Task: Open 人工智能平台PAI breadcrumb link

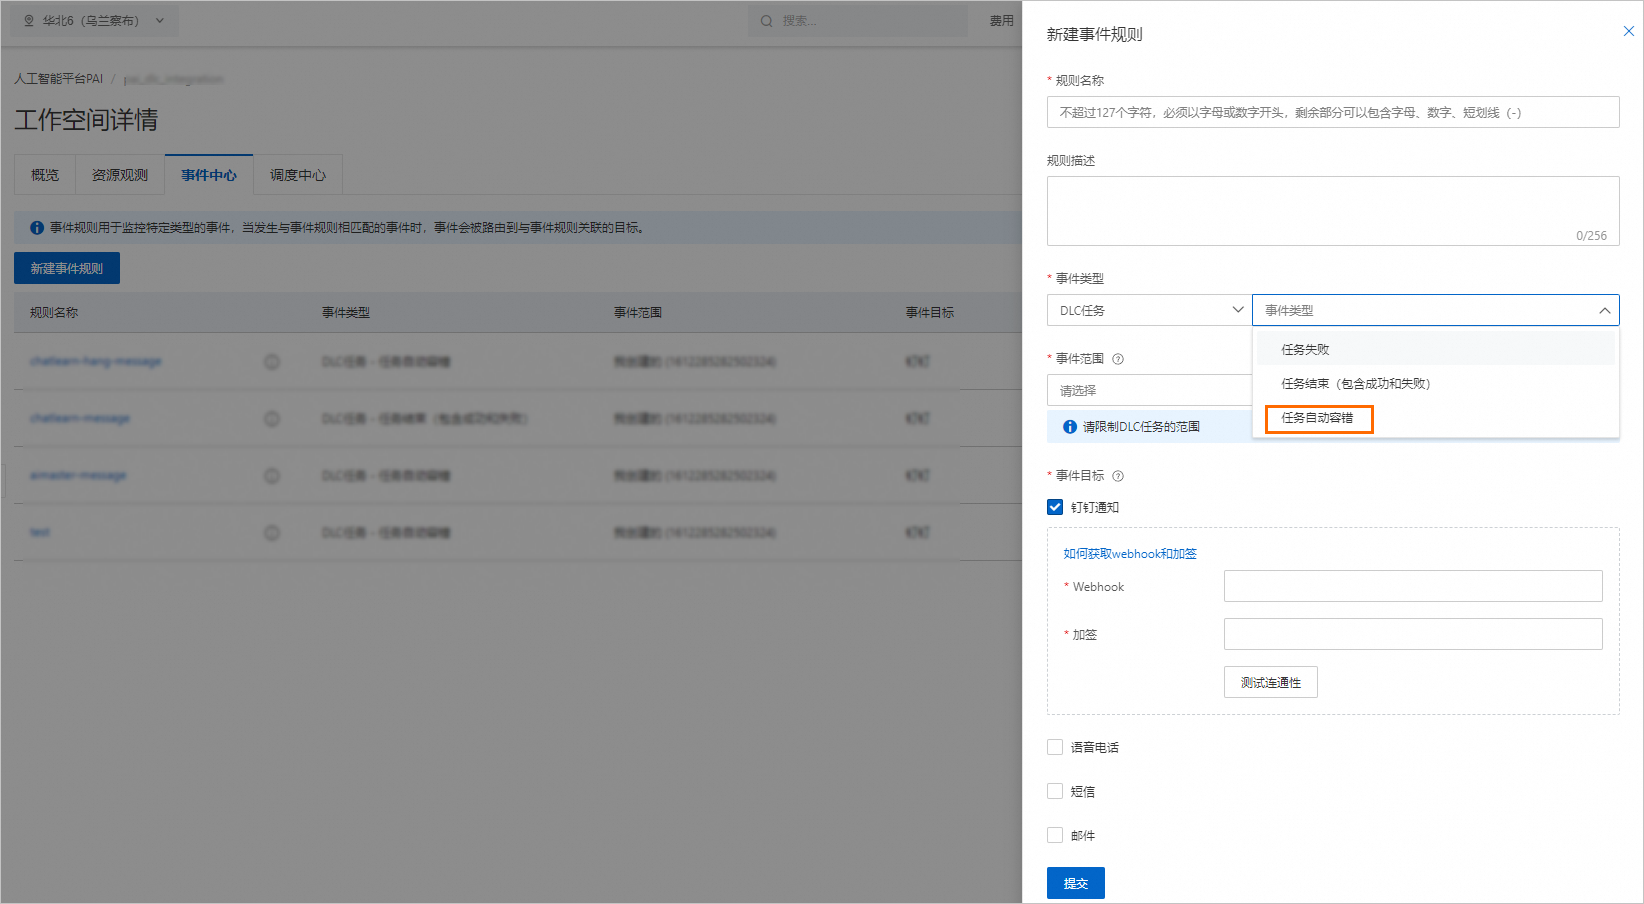Action: pyautogui.click(x=59, y=79)
